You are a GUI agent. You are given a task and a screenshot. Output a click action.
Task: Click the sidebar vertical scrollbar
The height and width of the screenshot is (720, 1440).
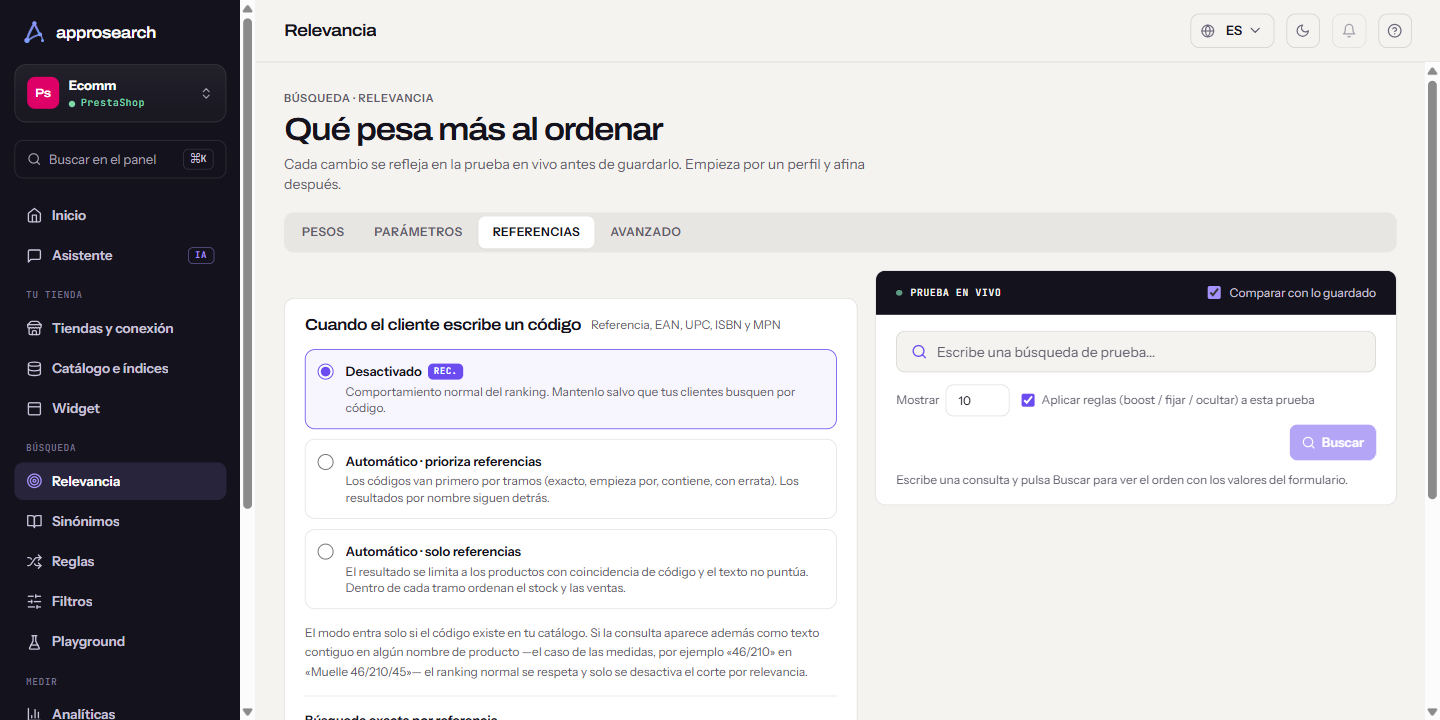tap(247, 262)
